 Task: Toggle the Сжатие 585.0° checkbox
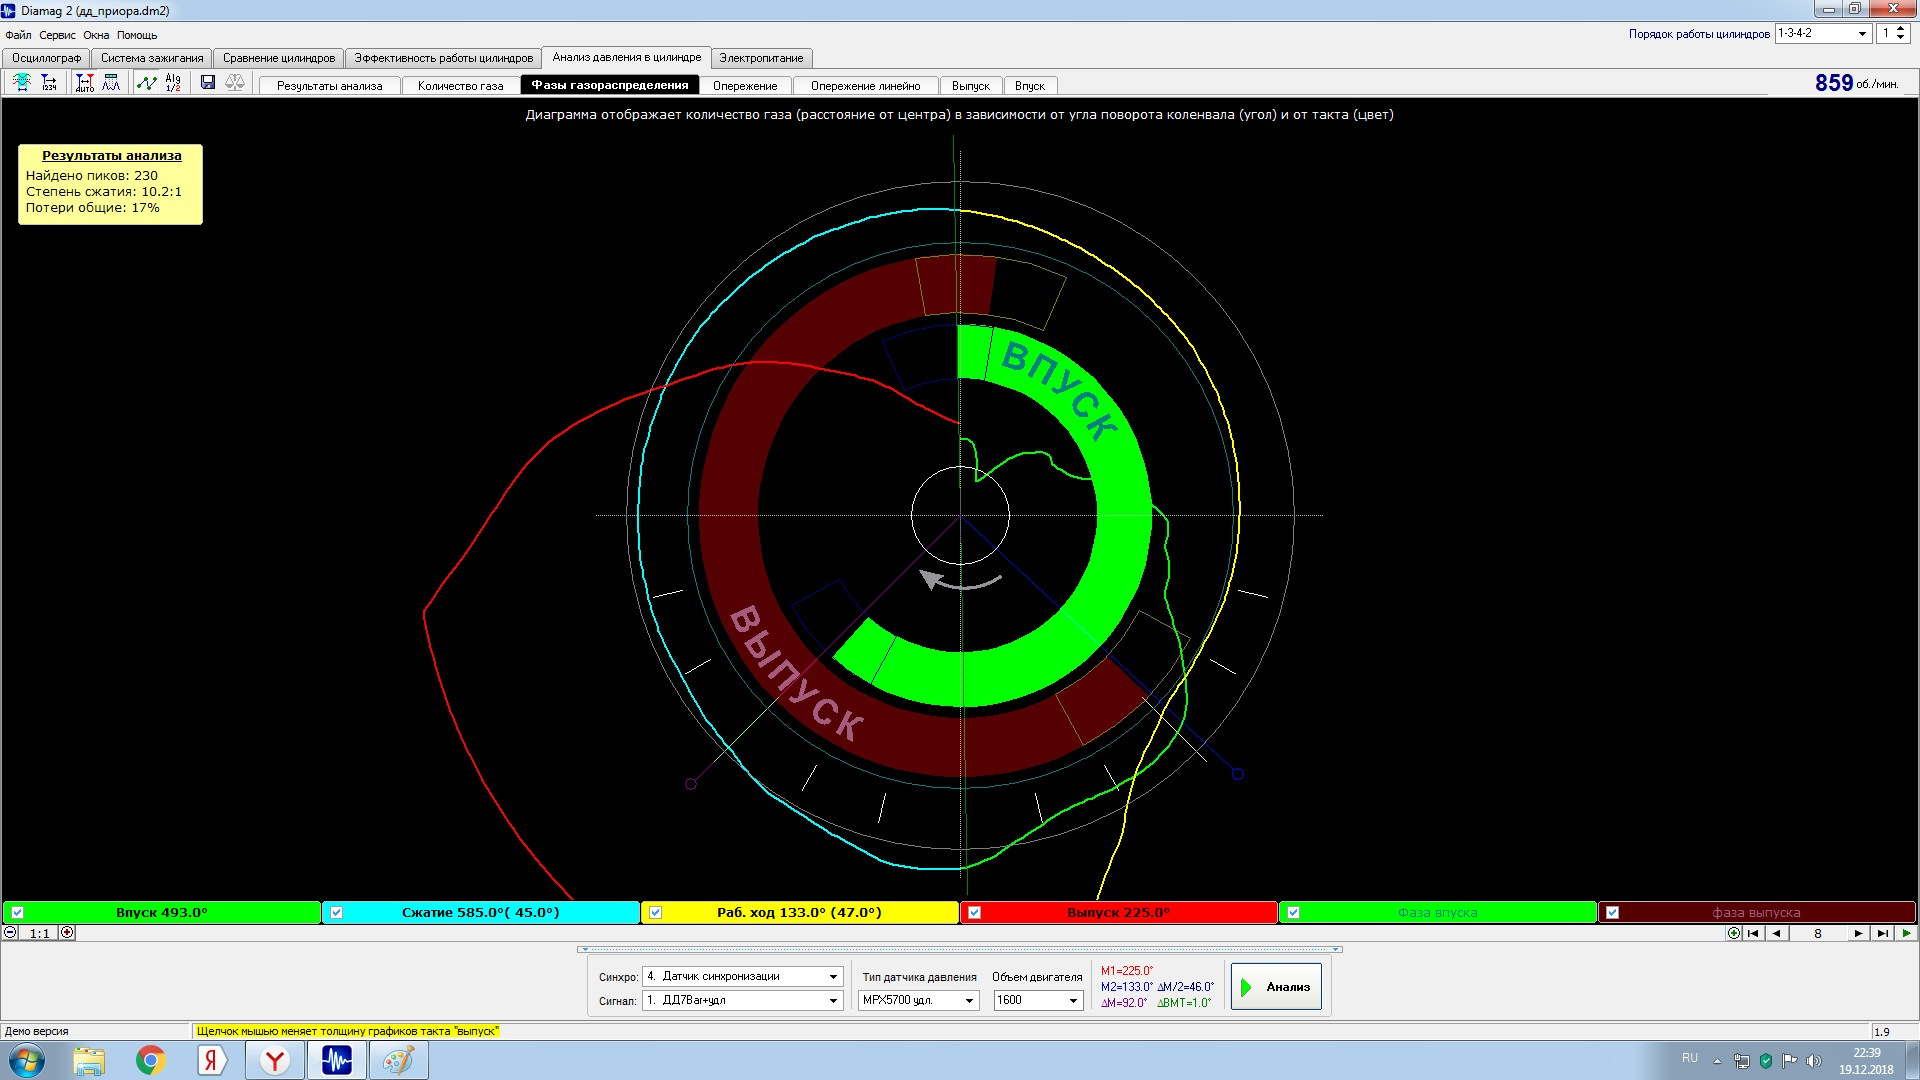coord(336,913)
